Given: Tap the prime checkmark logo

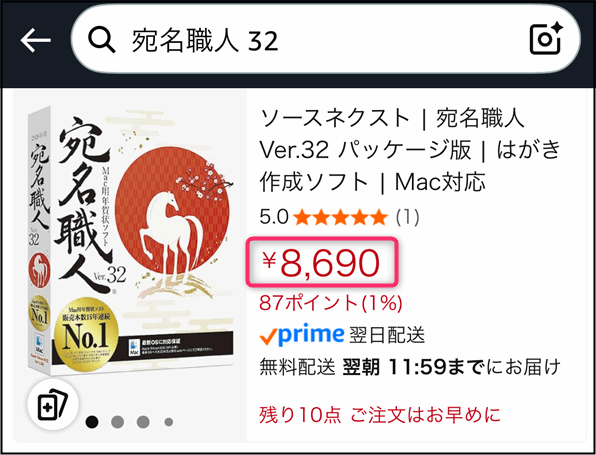Looking at the screenshot, I should [x=302, y=335].
